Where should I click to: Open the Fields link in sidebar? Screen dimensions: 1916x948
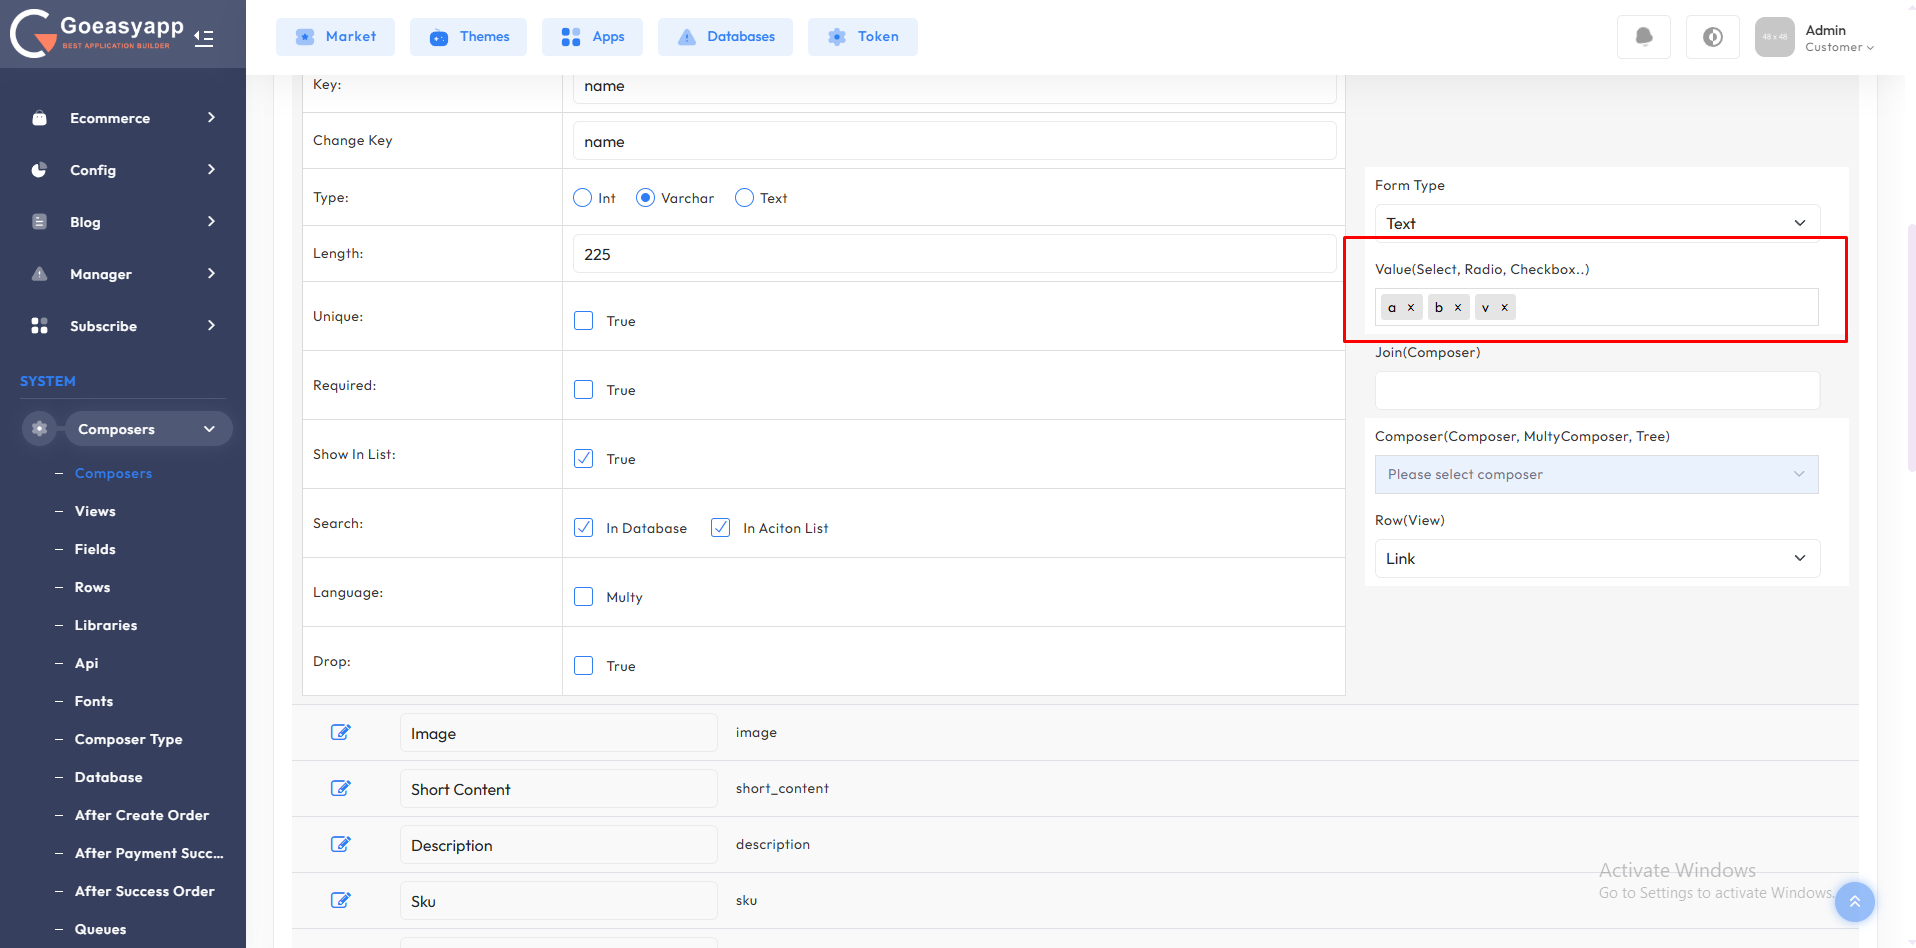(95, 550)
